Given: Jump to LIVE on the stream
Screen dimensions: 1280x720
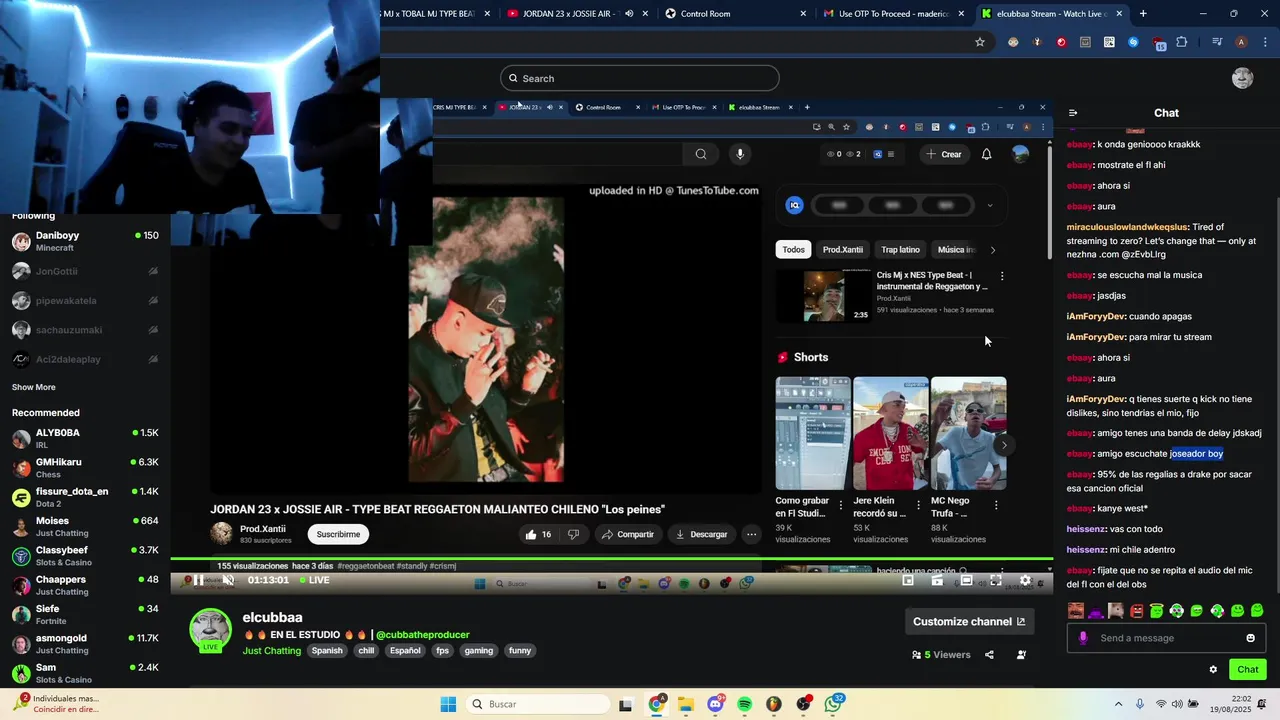Looking at the screenshot, I should pos(313,580).
